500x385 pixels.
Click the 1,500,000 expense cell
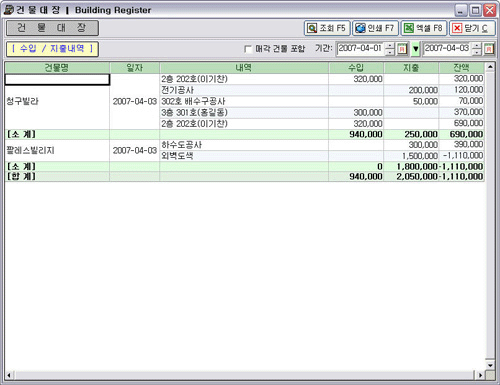point(411,156)
